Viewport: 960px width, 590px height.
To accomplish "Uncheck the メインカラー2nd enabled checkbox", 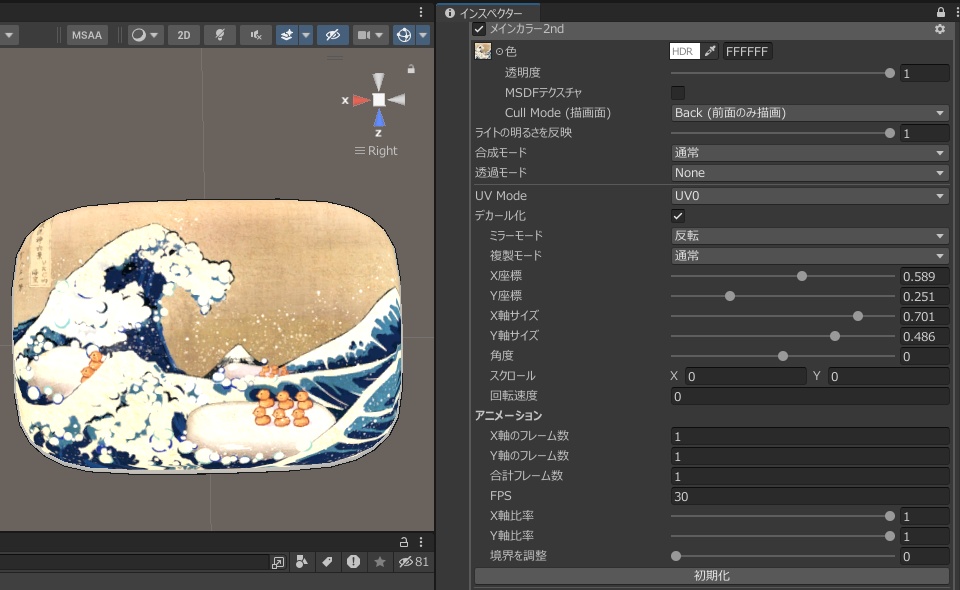I will (x=478, y=29).
